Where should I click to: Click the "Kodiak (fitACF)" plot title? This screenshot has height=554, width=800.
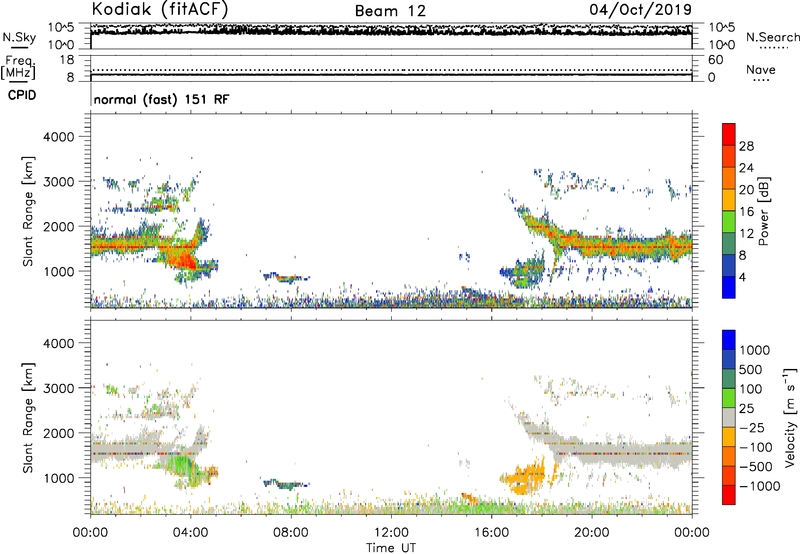tap(160, 9)
